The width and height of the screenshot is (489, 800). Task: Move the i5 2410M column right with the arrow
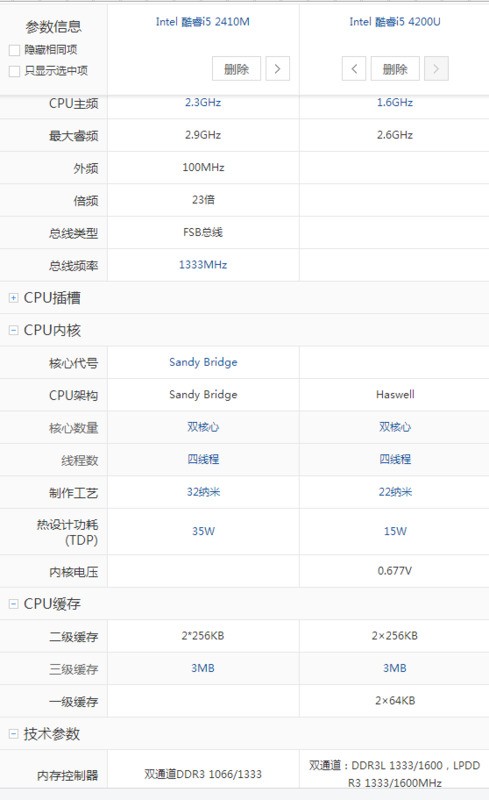[277, 69]
